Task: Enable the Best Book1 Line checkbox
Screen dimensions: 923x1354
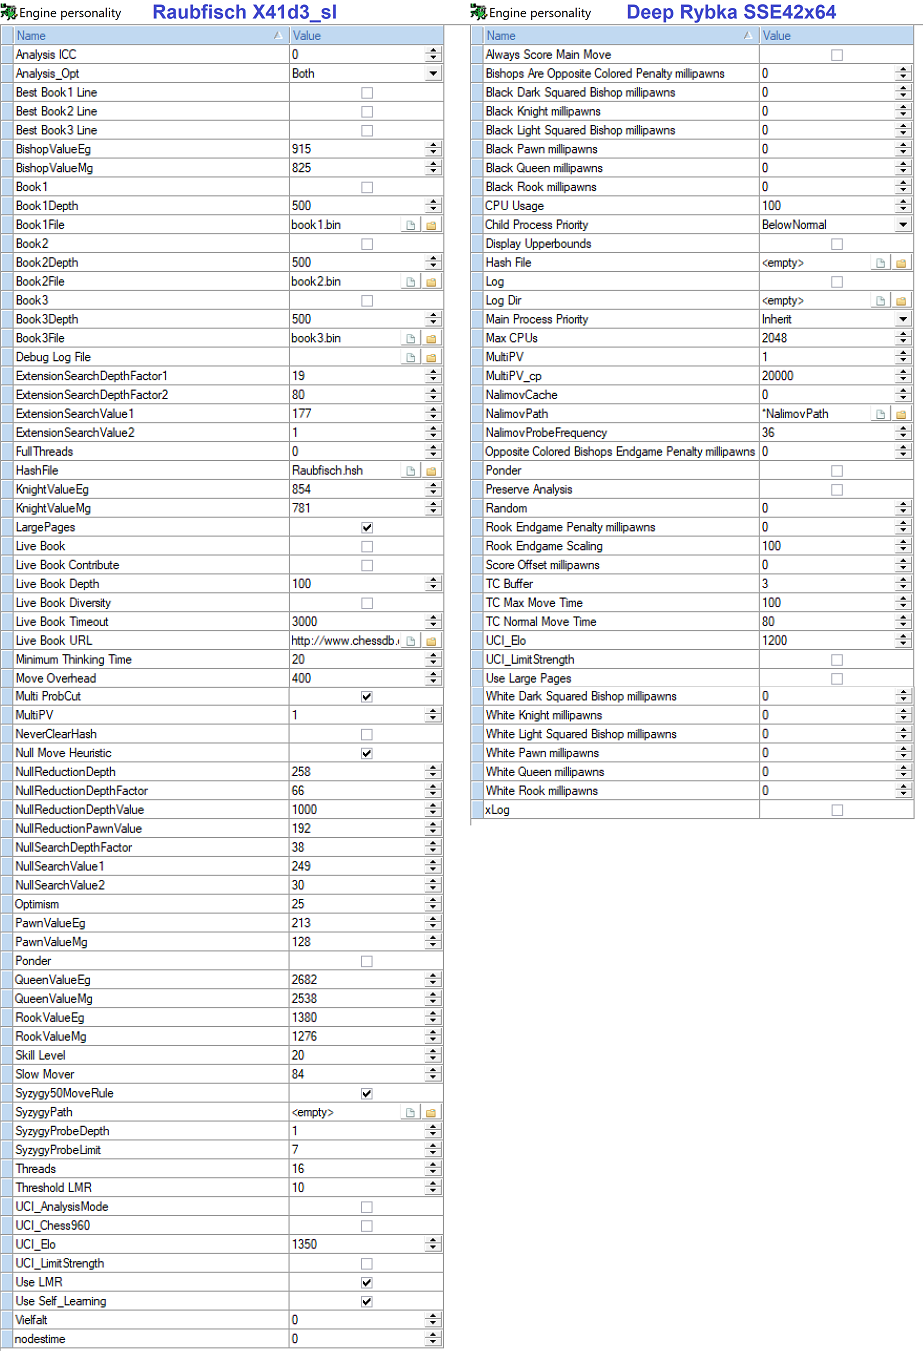Action: click(367, 93)
